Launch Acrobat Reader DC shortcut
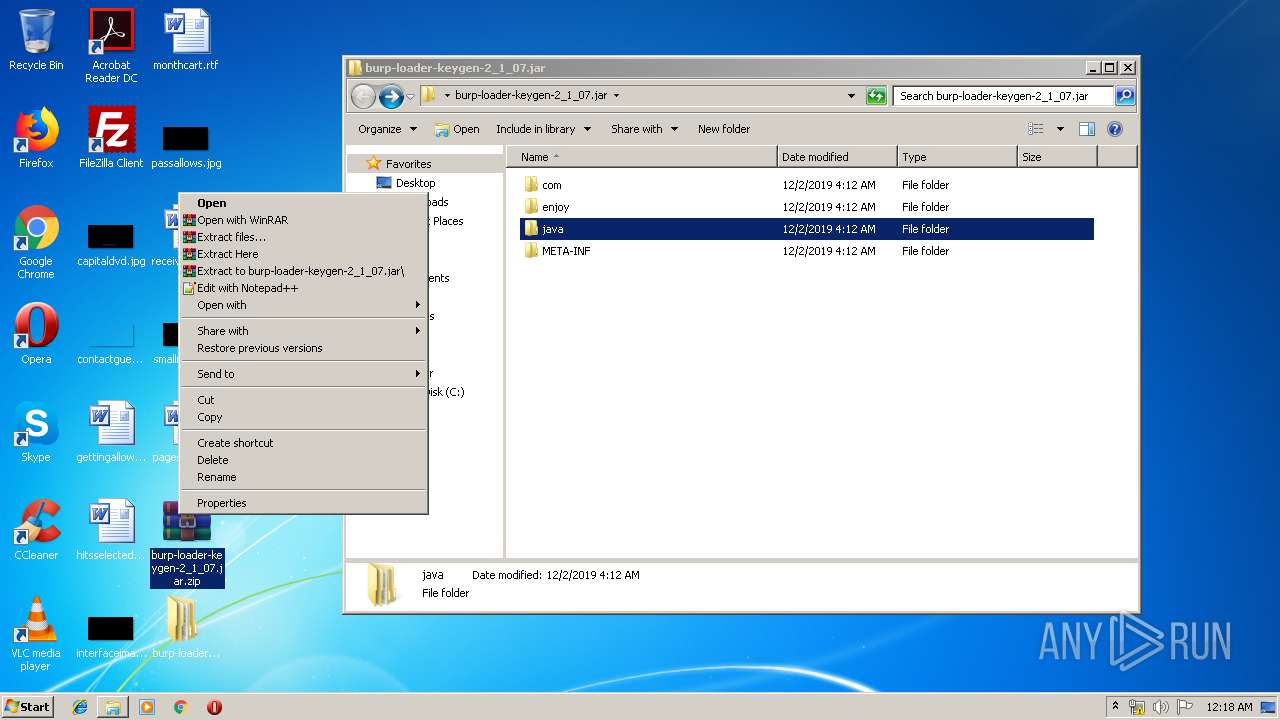 click(x=111, y=45)
